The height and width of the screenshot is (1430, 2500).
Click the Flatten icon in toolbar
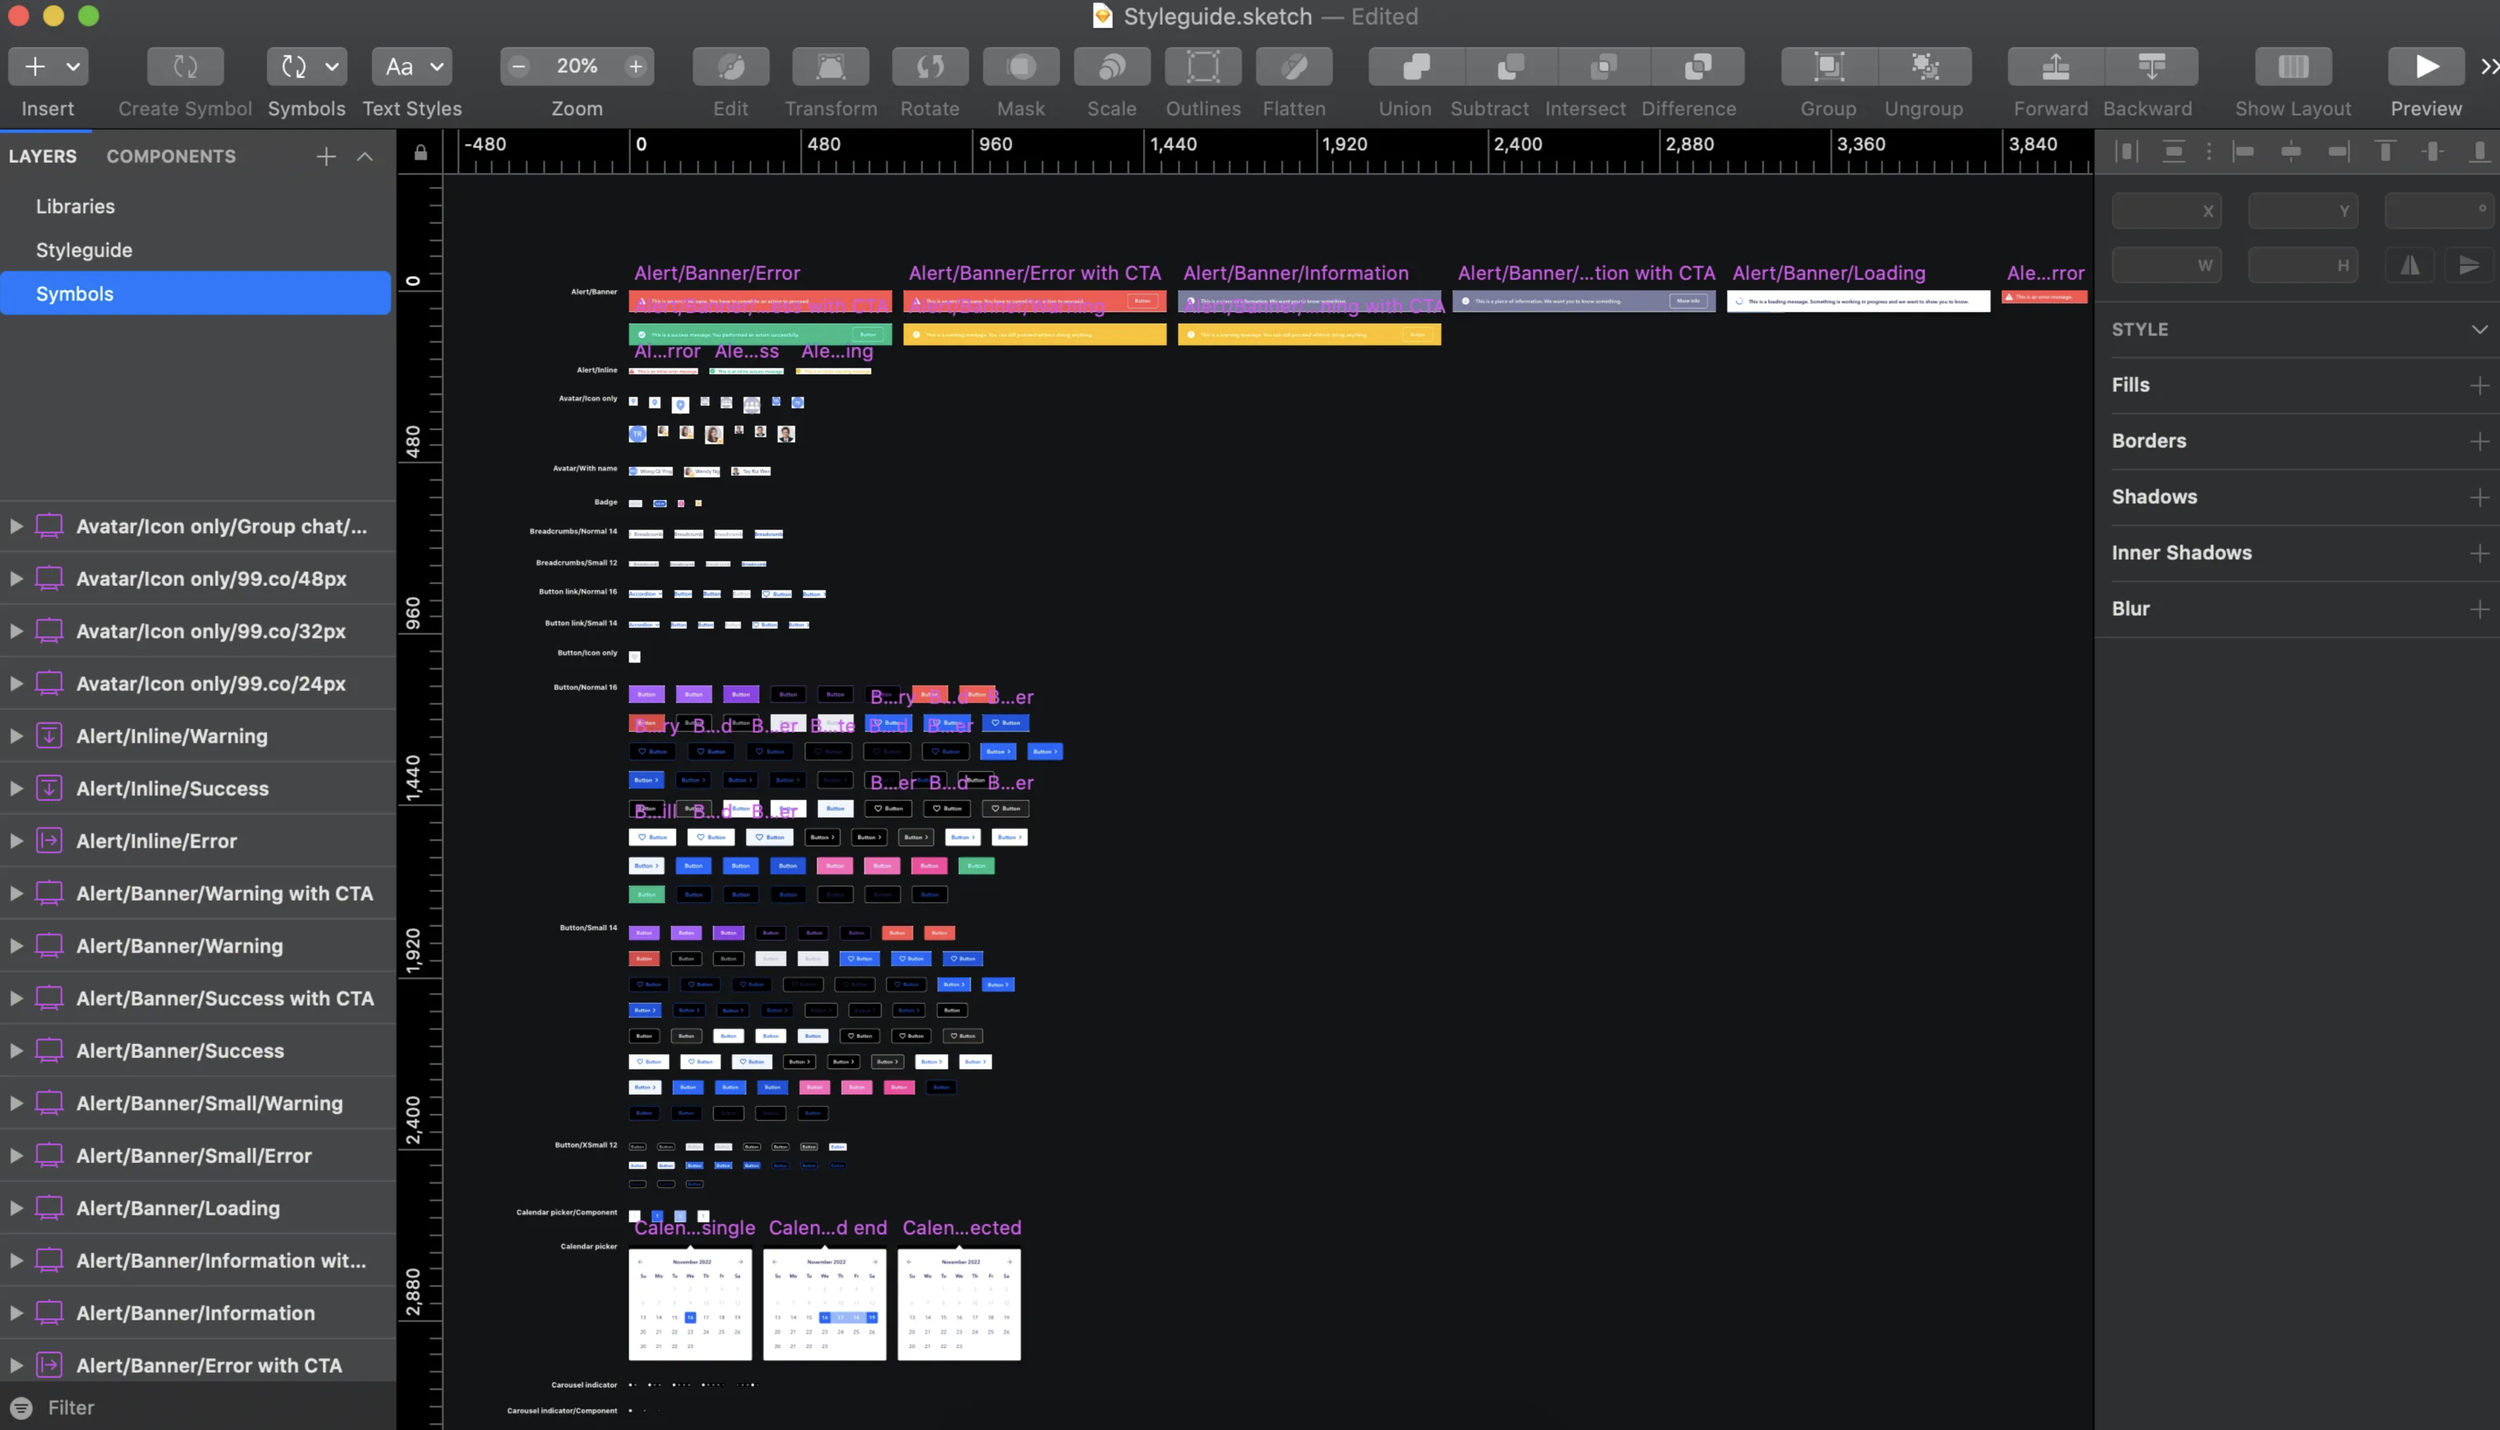tap(1293, 67)
